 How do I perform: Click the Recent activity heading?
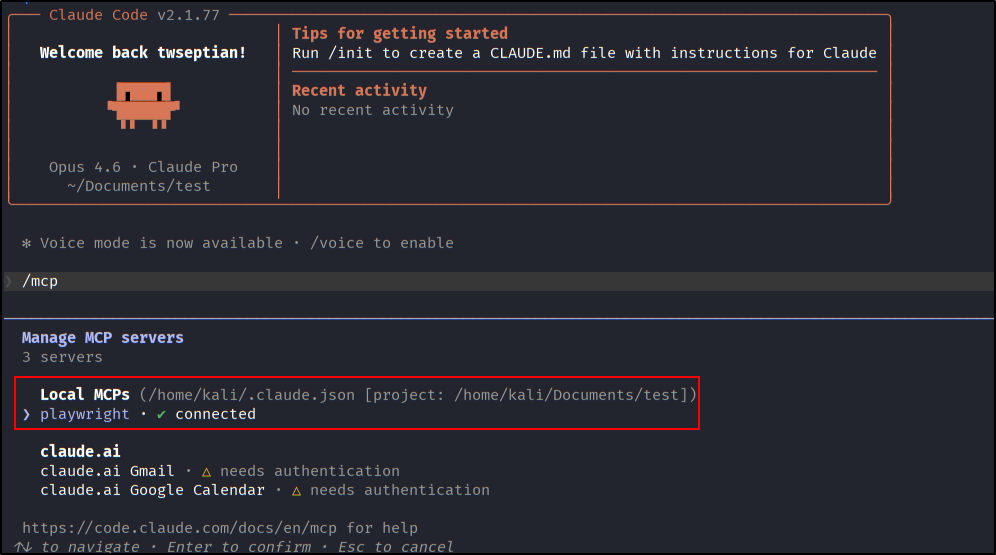point(359,90)
